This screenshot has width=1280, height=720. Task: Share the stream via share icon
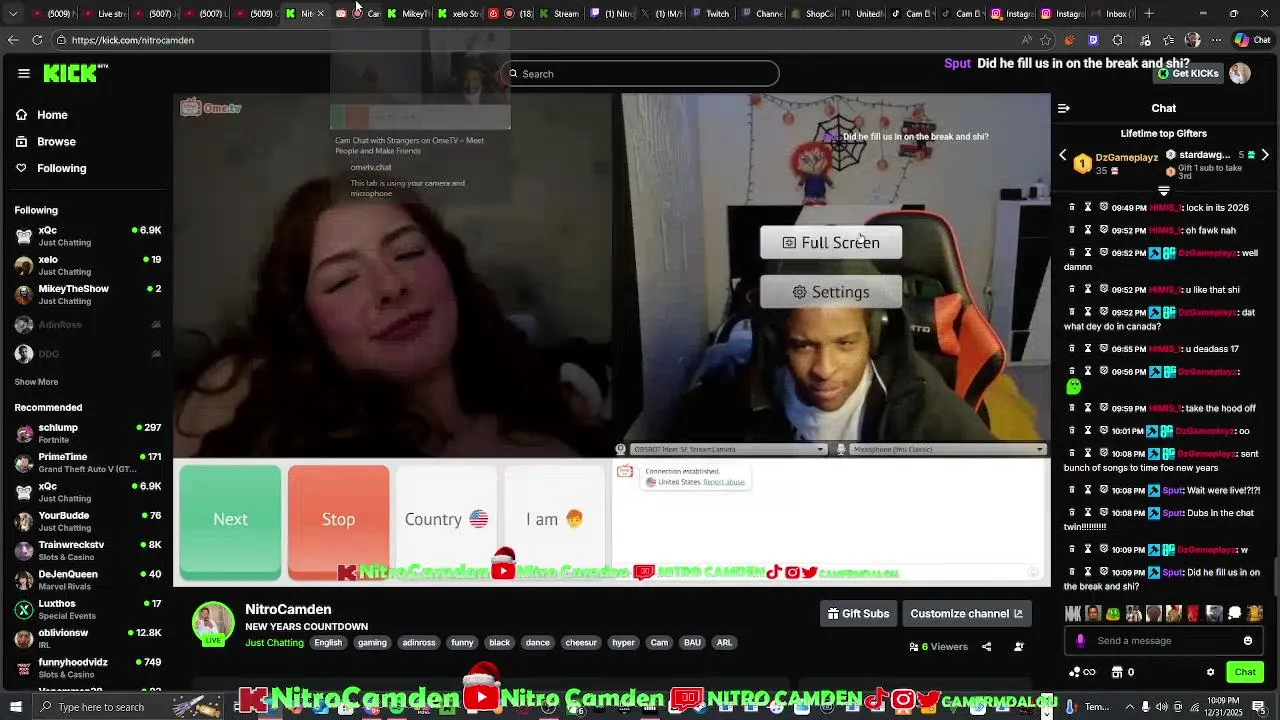pyautogui.click(x=986, y=647)
